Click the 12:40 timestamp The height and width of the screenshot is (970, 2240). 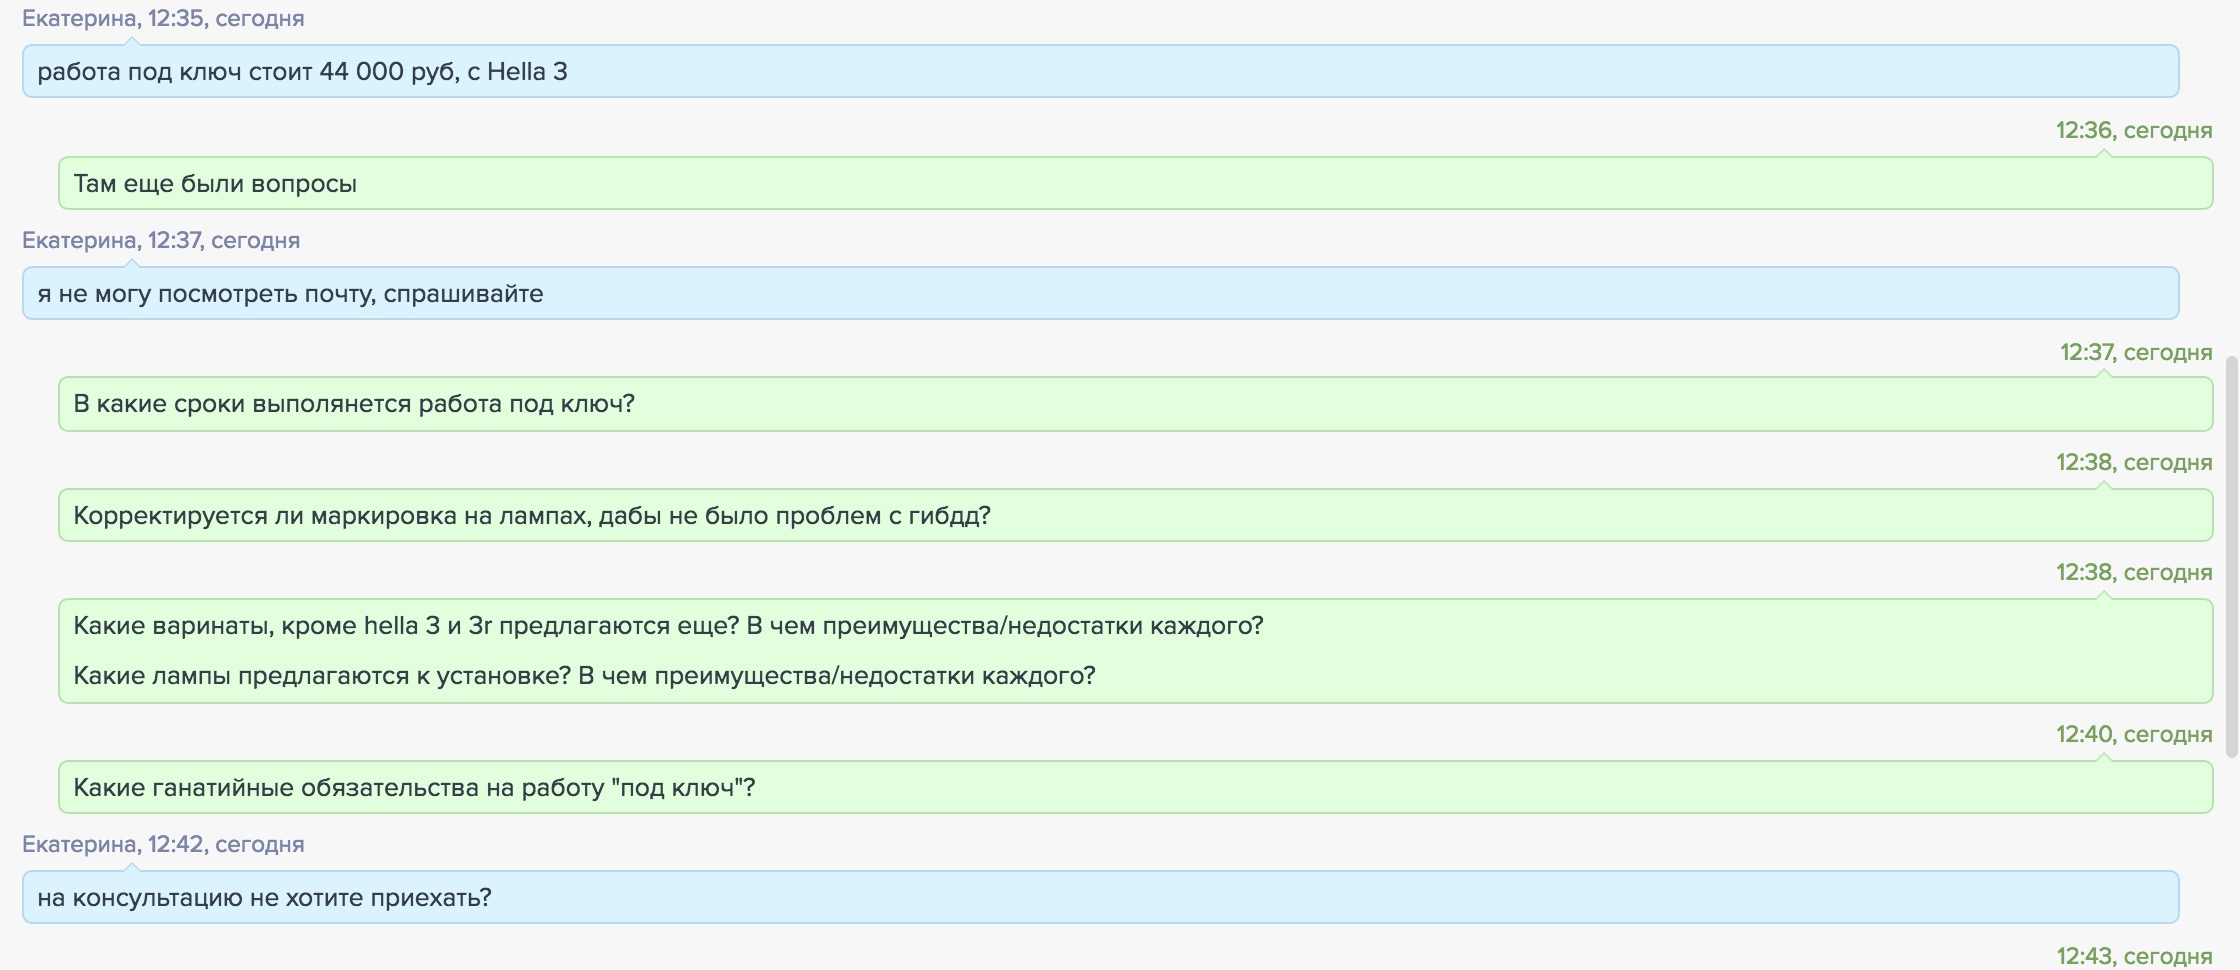pos(2133,734)
